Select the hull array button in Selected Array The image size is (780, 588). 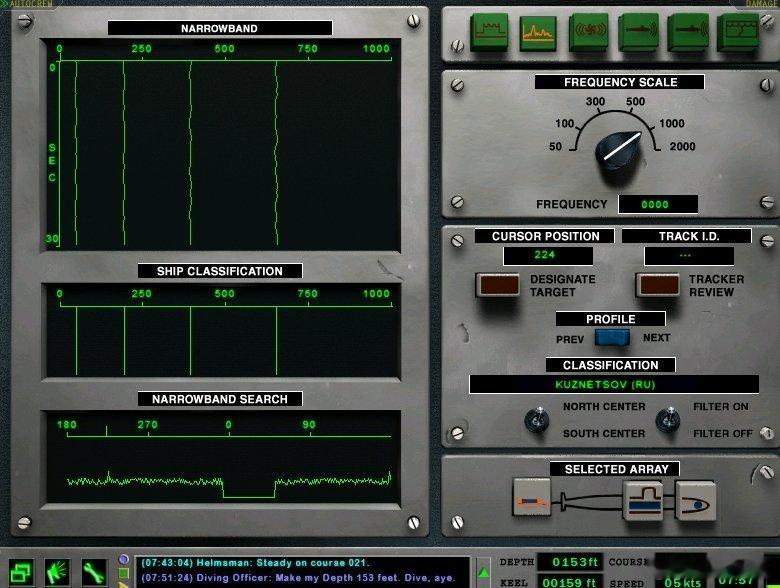643,500
